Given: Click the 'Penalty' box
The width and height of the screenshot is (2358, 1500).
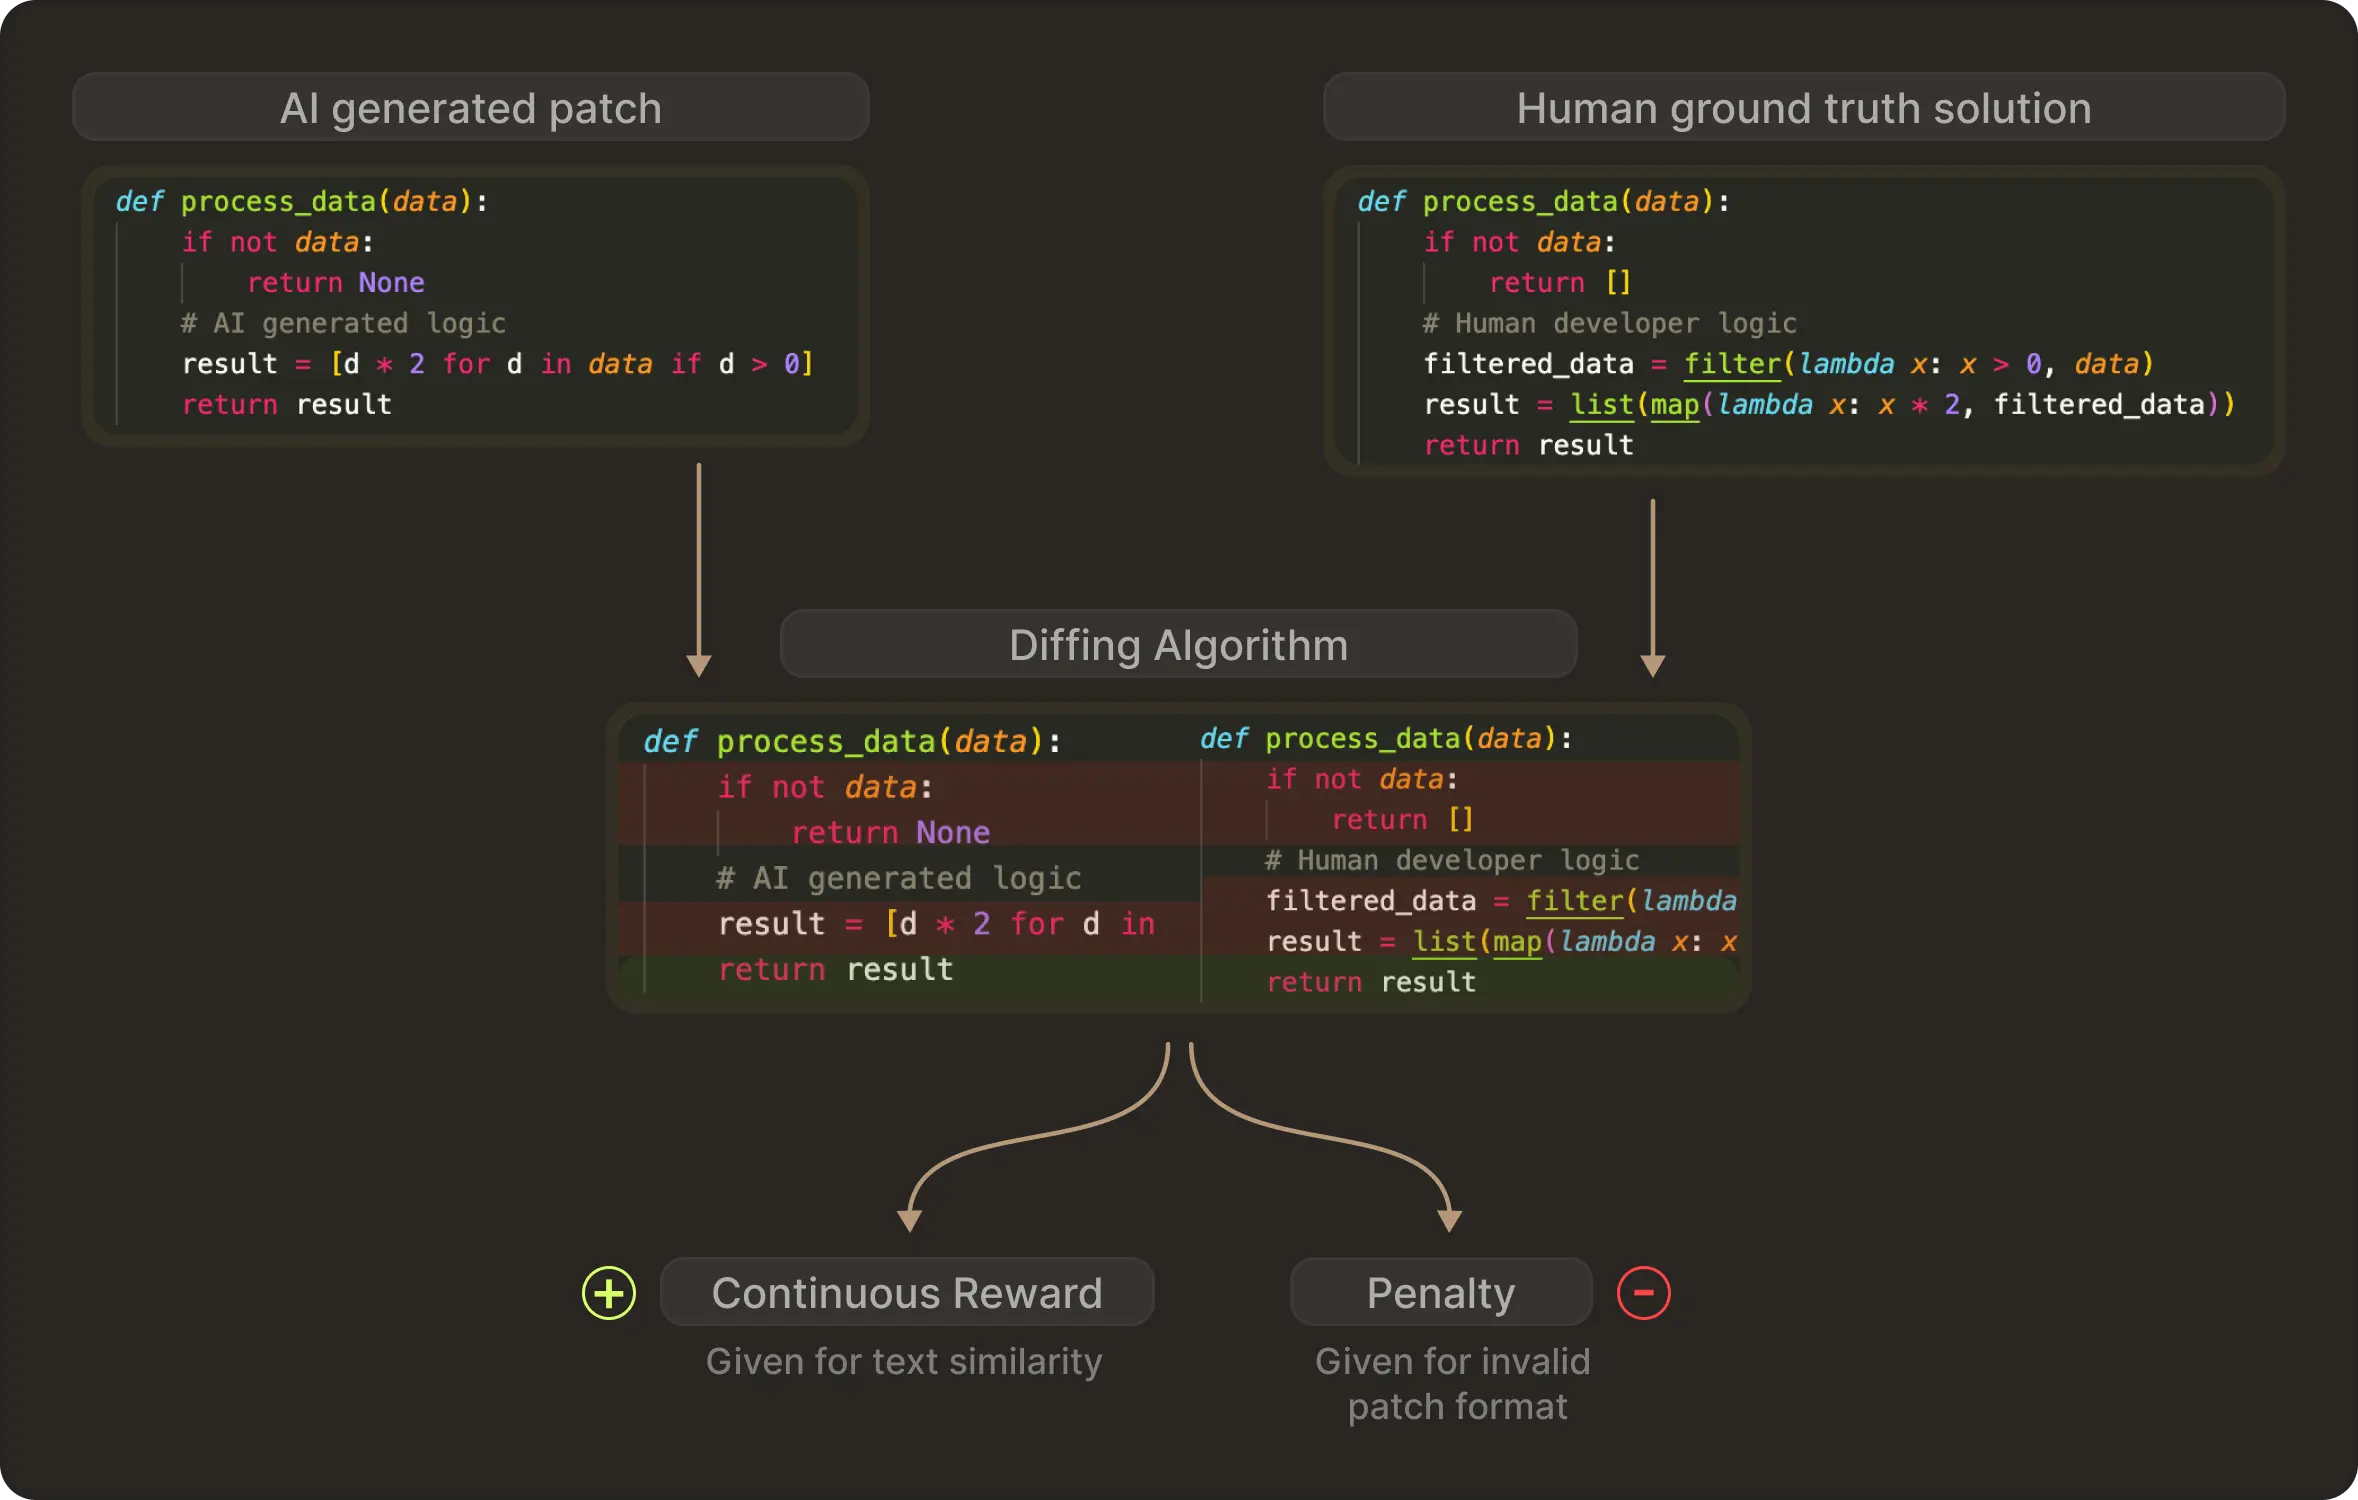Looking at the screenshot, I should pos(1440,1293).
